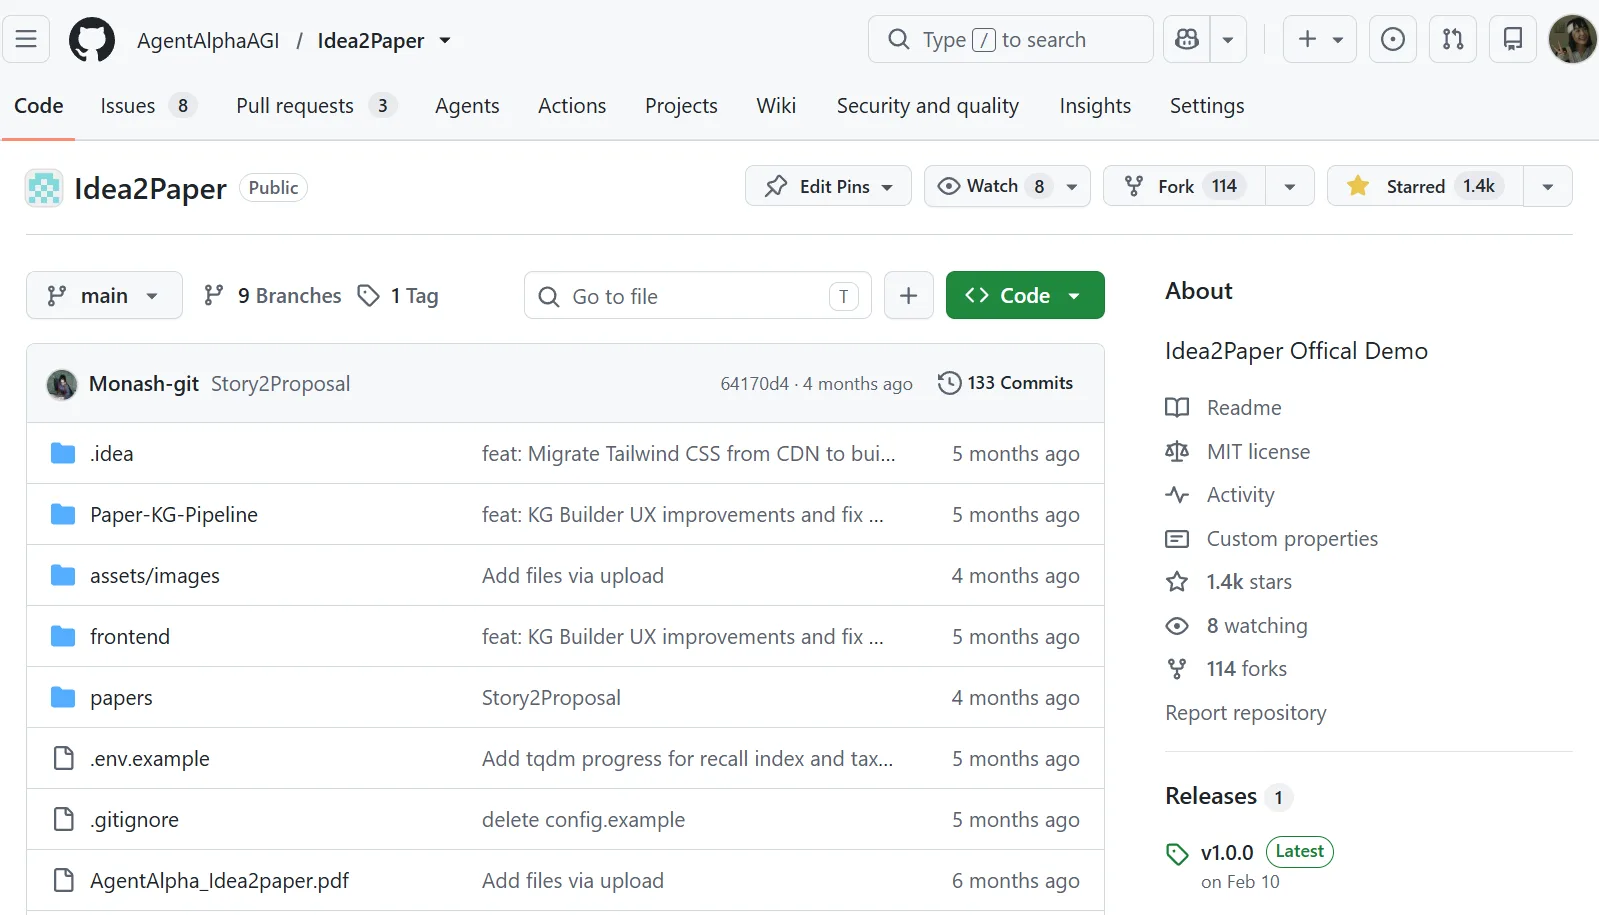Screen dimensions: 1599x915
Task: Open the Create new plus dropdown
Action: [1320, 40]
